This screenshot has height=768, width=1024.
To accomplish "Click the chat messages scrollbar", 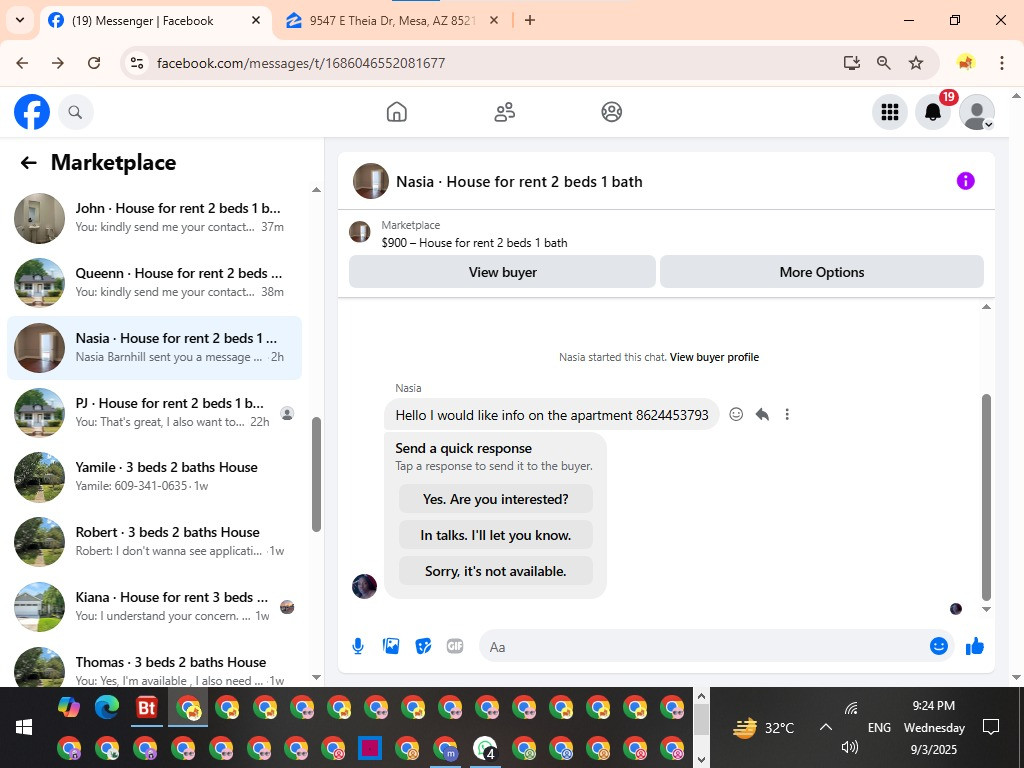I will click(986, 497).
